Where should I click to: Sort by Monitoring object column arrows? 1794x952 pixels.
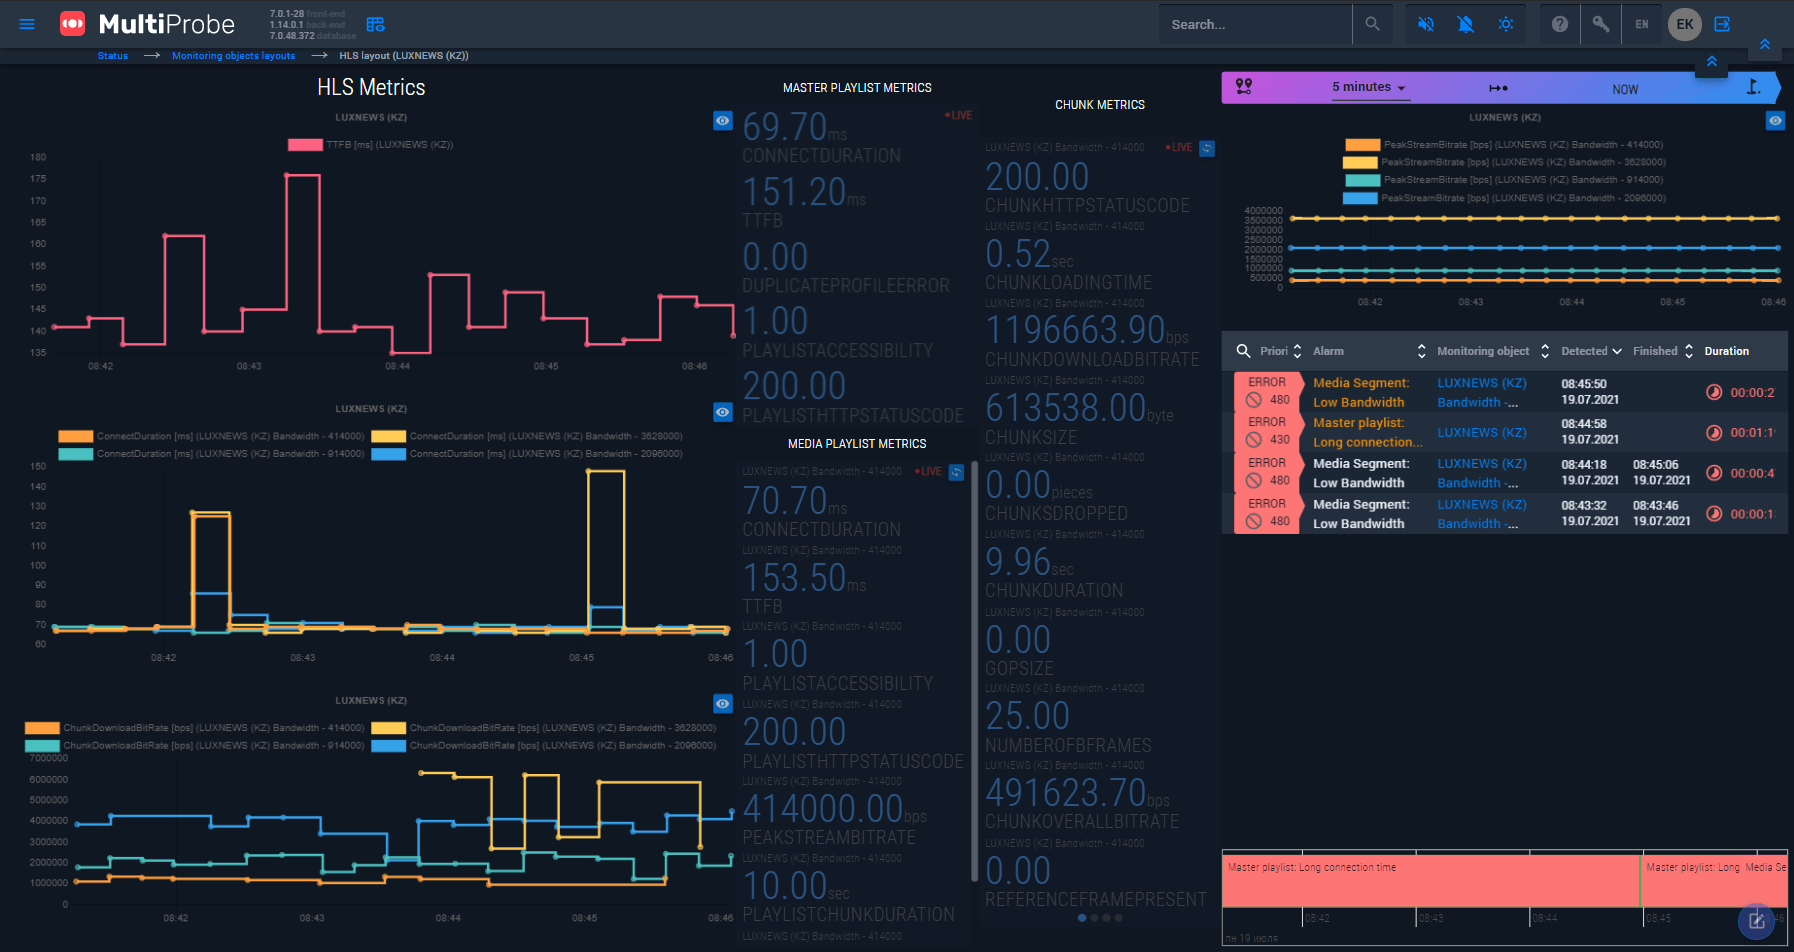[1545, 351]
